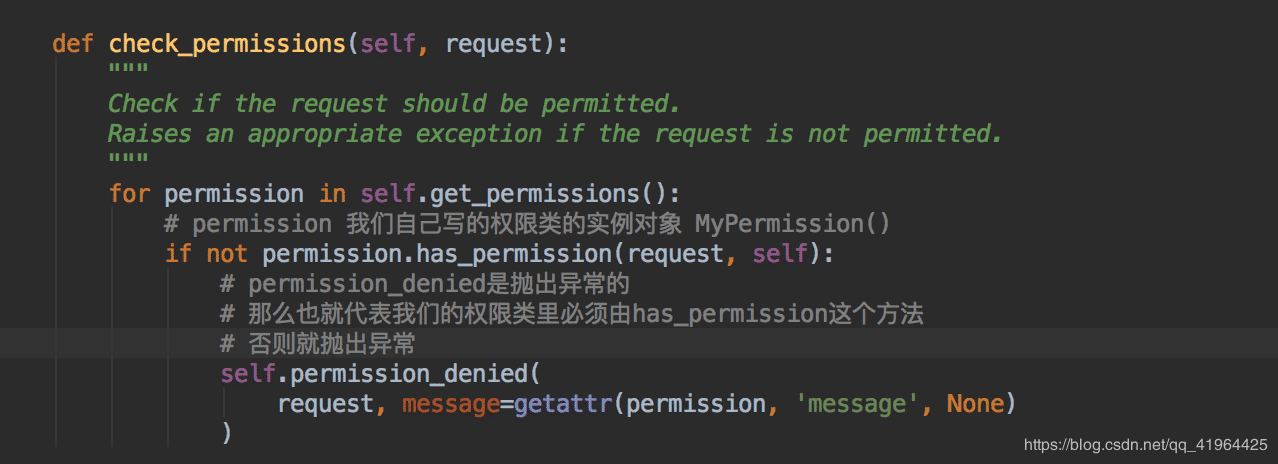
Task: Click the None keyword argument
Action: (x=975, y=404)
